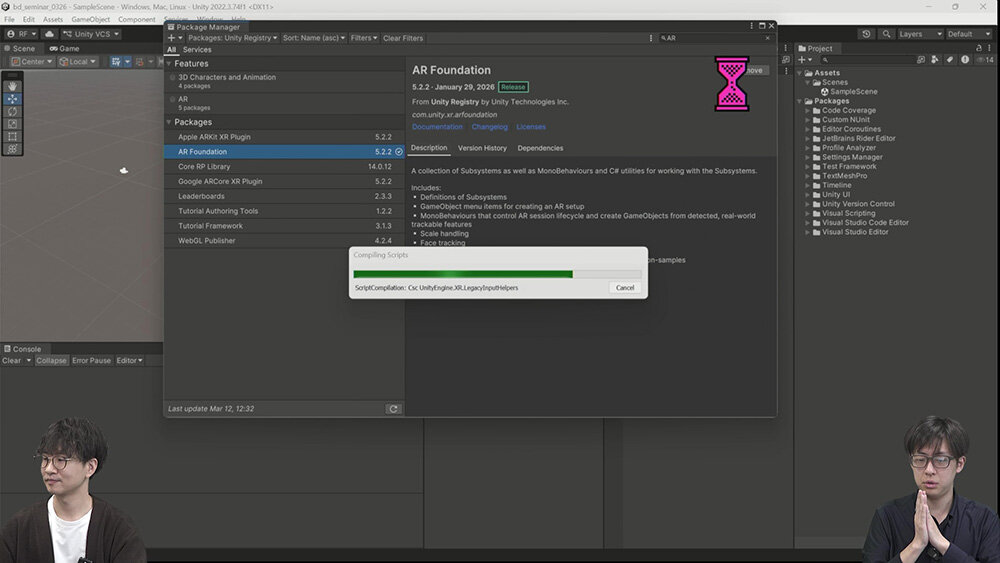
Task: Click the cloud services icon
Action: [x=49, y=34]
